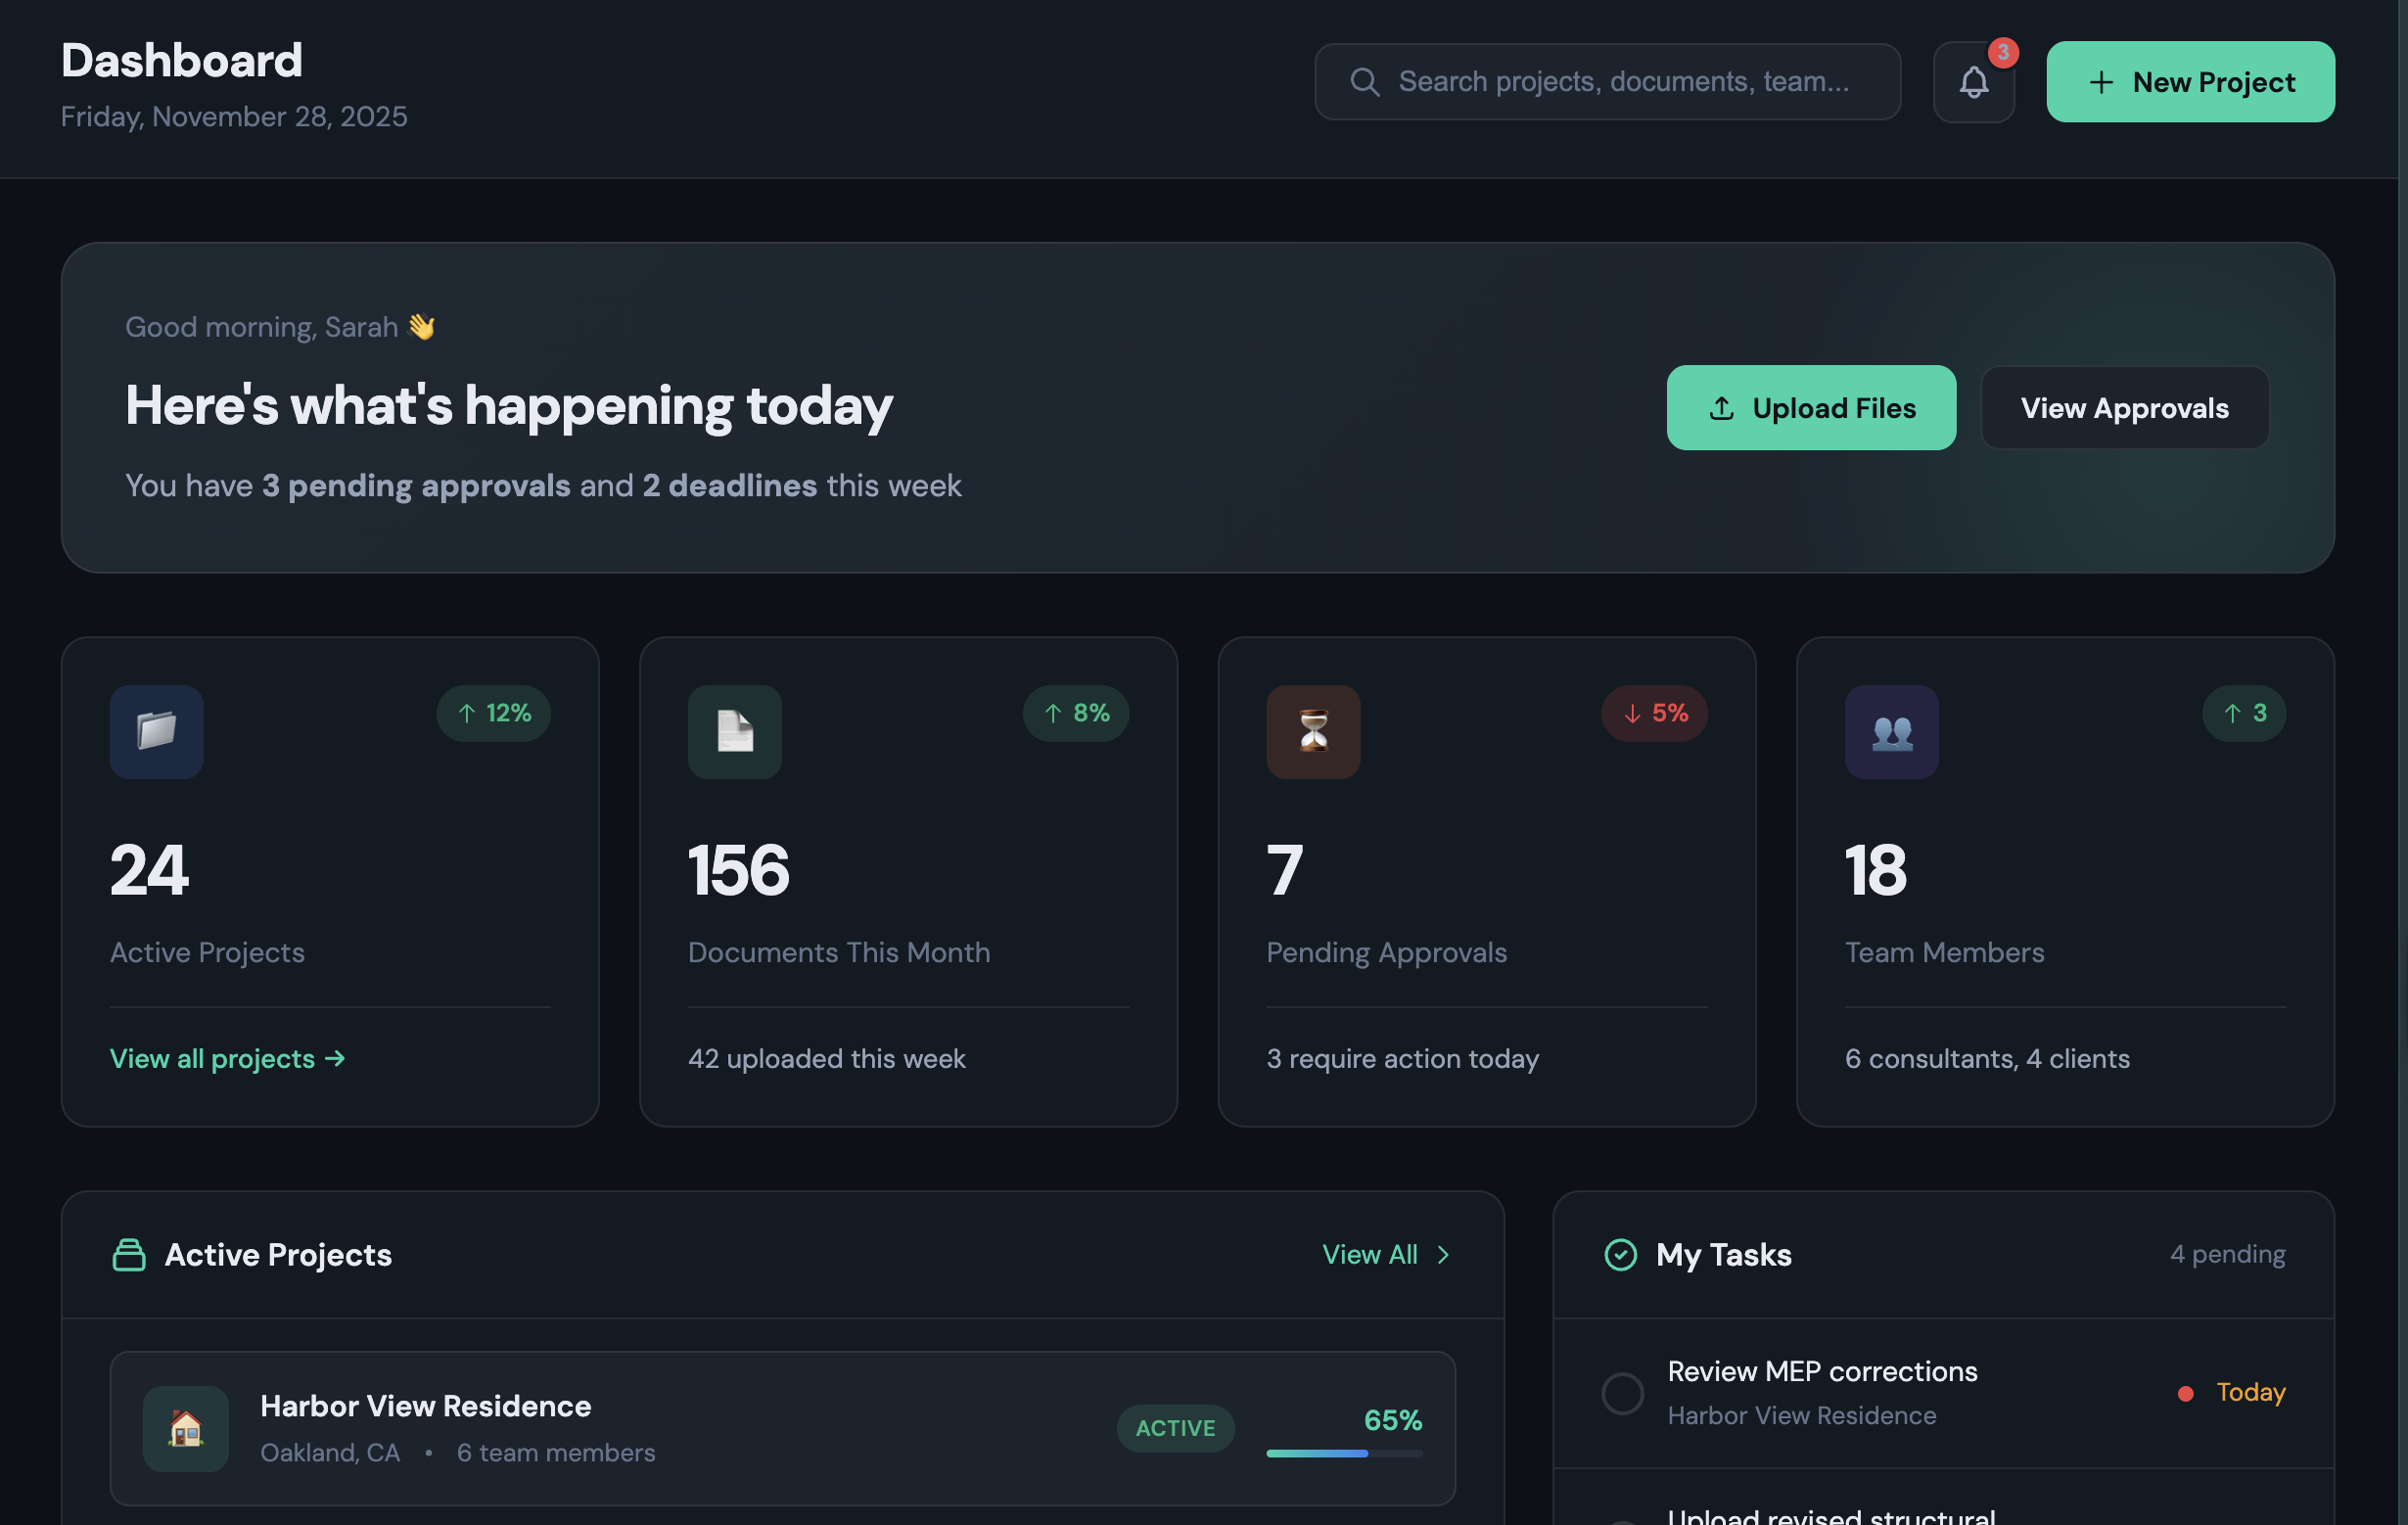This screenshot has width=2408, height=1525.
Task: Click the New Project button
Action: pos(2190,81)
